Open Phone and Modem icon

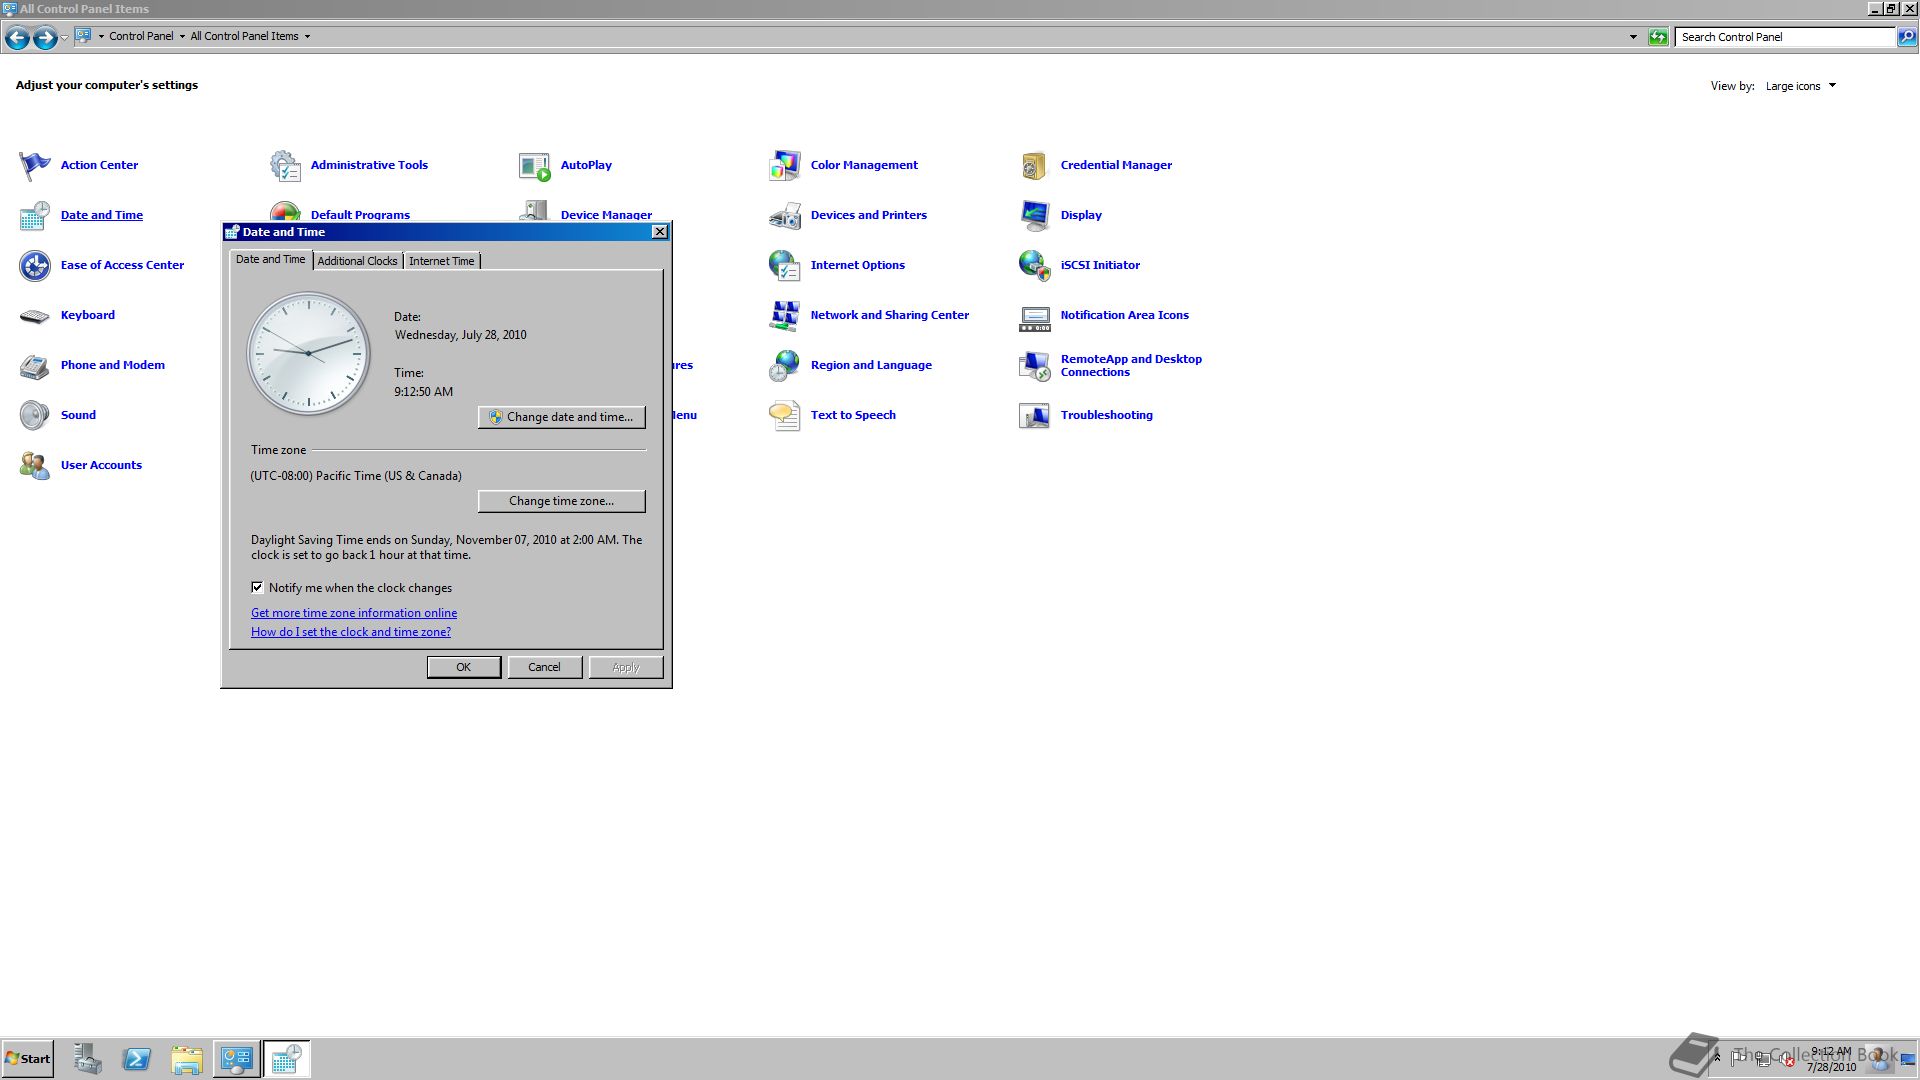click(x=35, y=365)
